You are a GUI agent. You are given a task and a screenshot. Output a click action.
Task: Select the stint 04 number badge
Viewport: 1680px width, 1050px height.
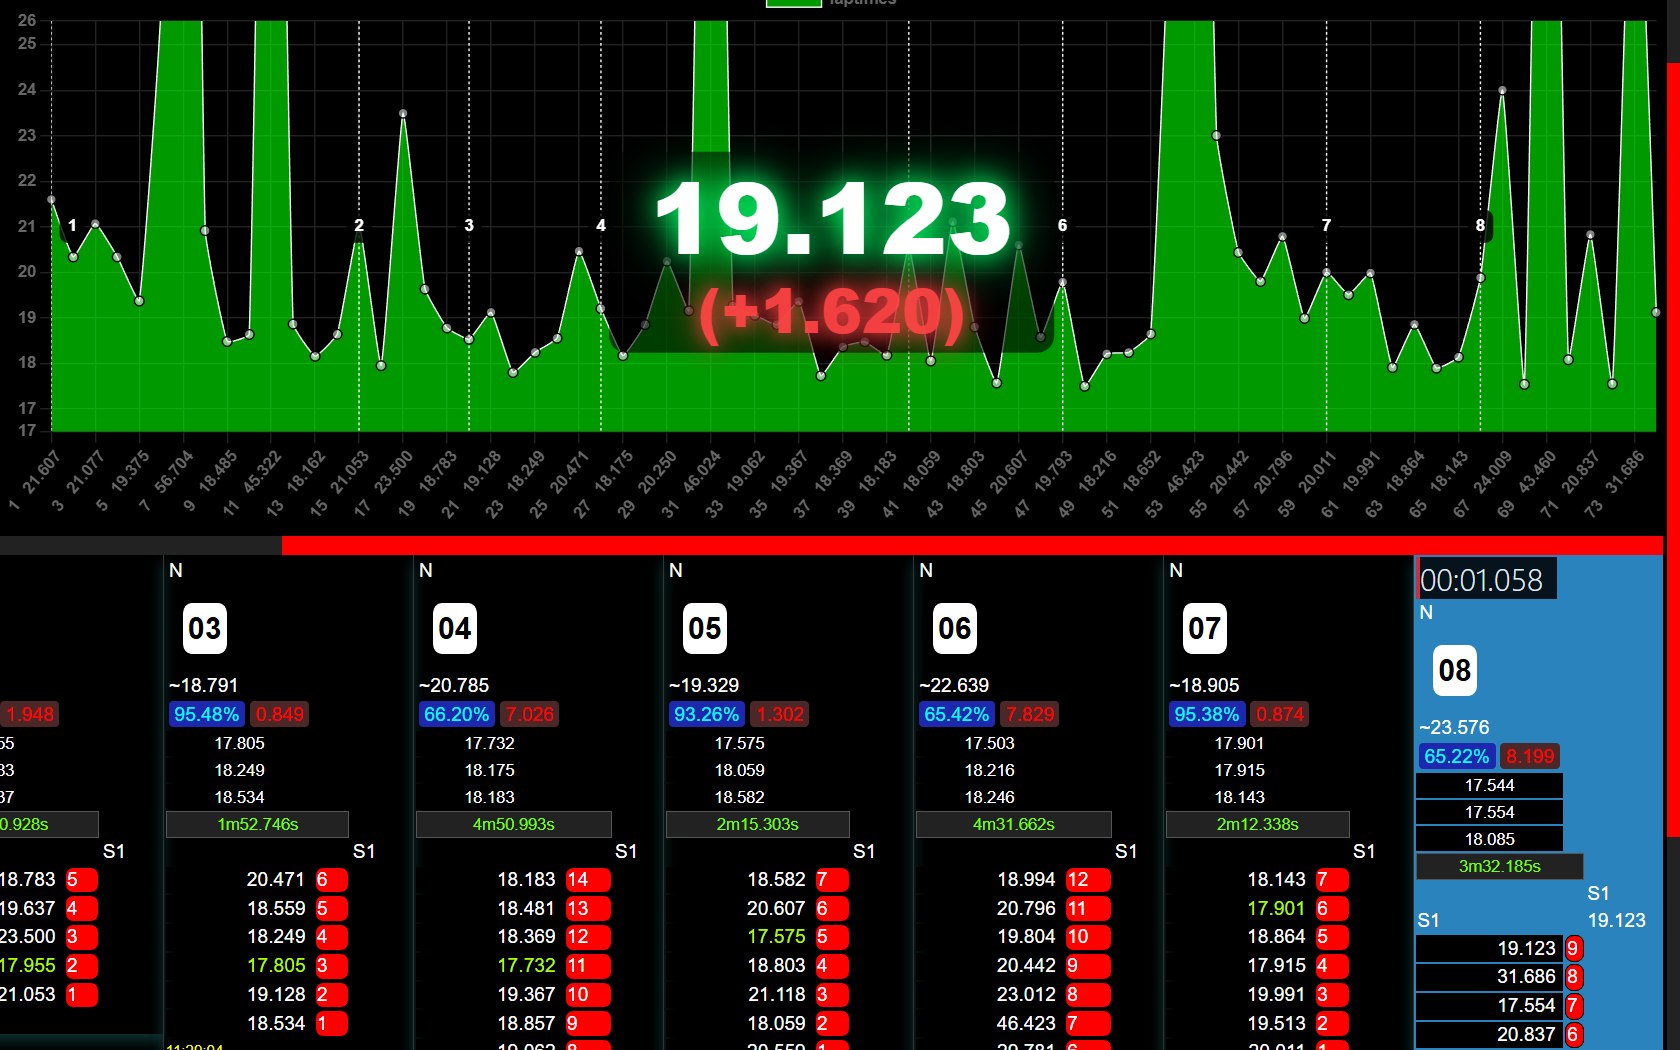point(454,629)
